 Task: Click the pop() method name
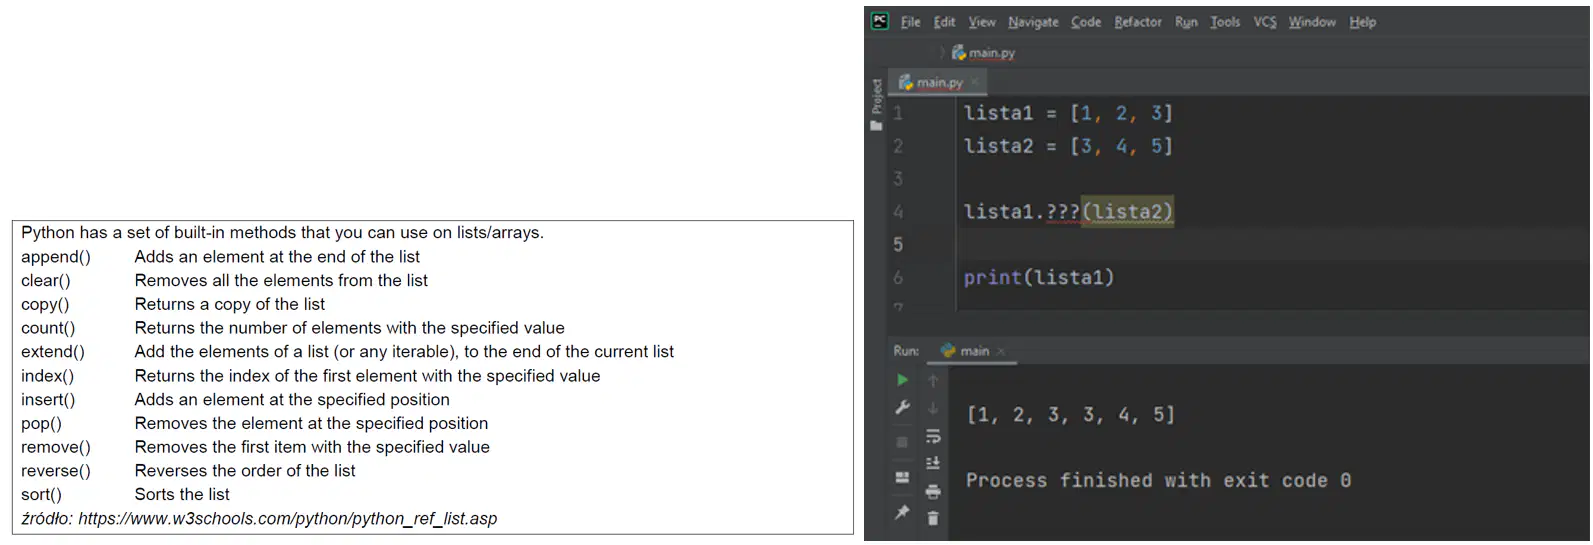pyautogui.click(x=41, y=424)
